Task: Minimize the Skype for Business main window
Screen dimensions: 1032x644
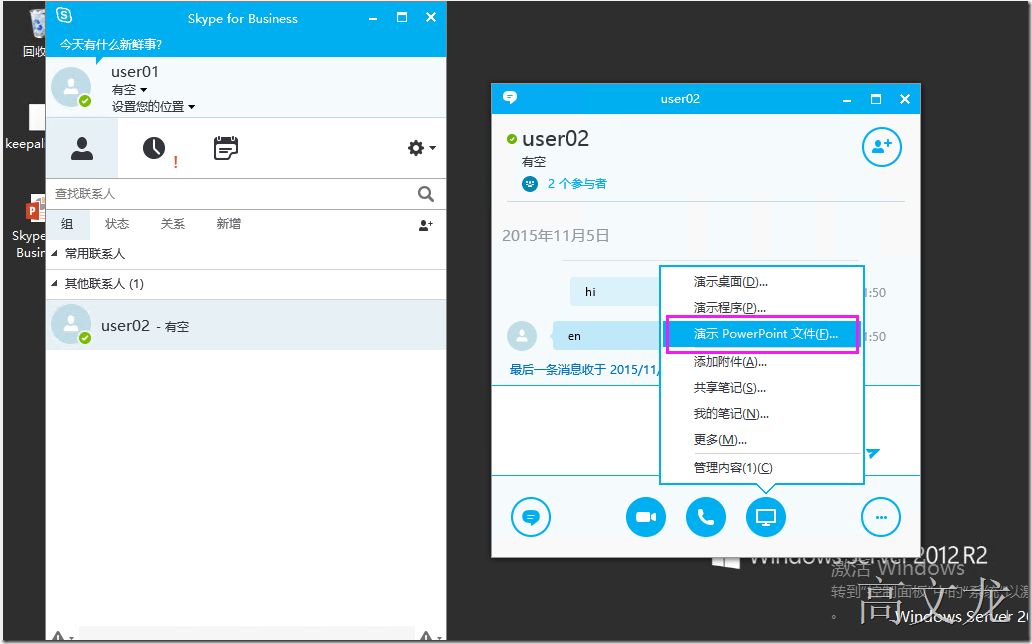Action: (373, 18)
